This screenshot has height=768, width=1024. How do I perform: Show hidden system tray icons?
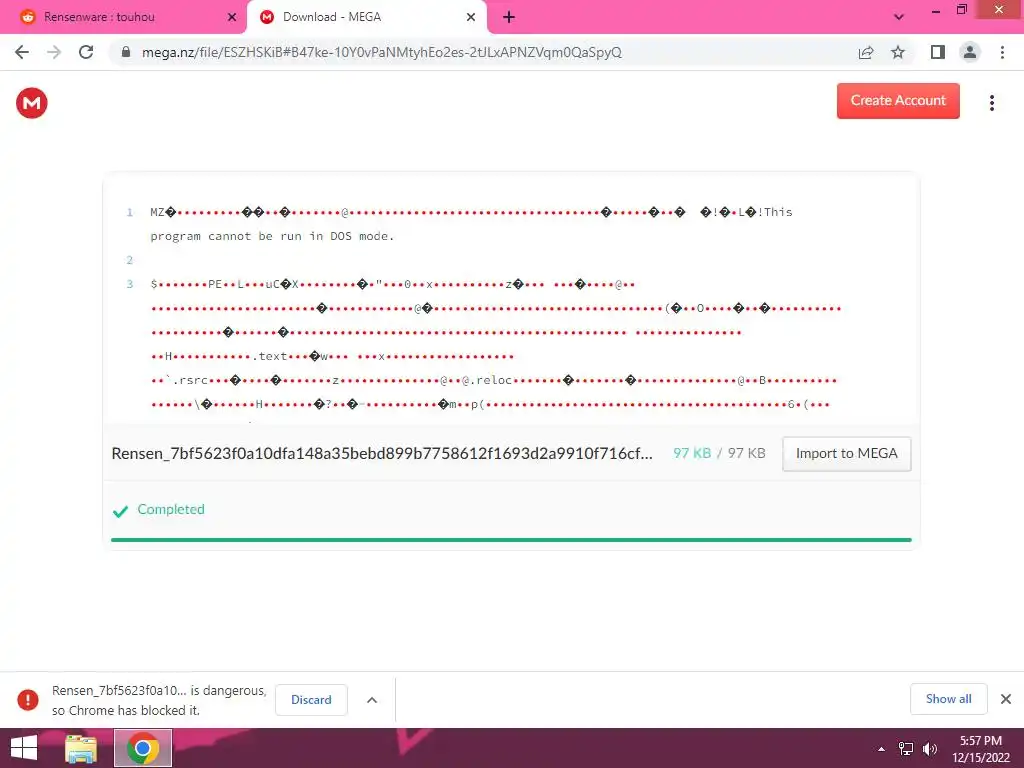[882, 749]
